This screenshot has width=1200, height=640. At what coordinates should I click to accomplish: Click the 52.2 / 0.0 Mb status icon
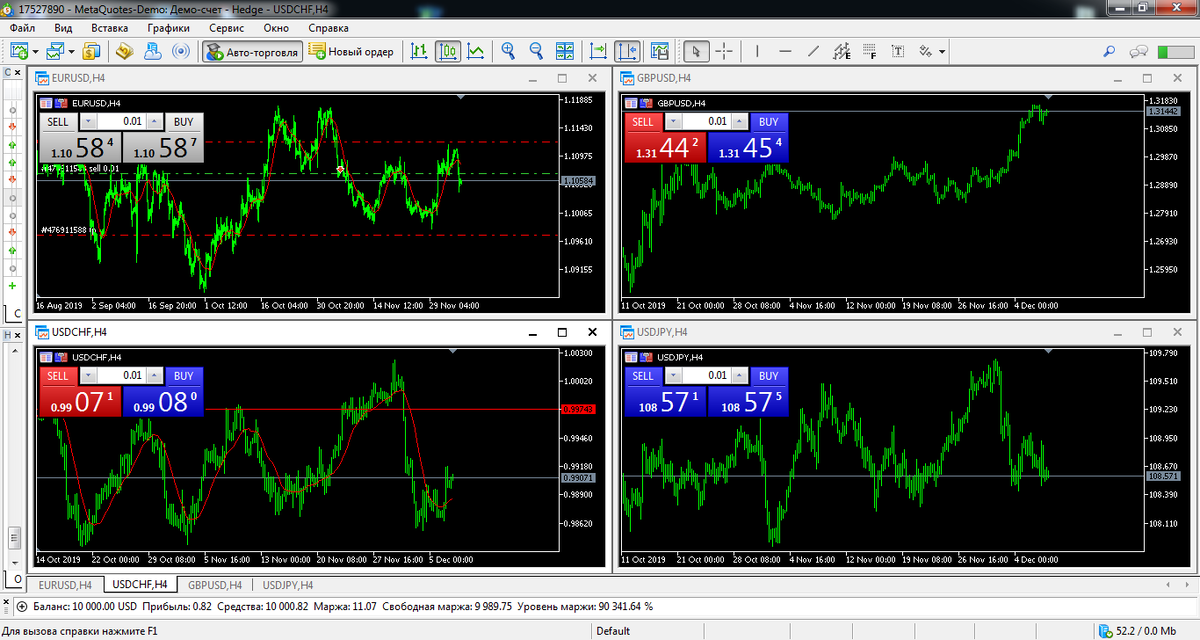pyautogui.click(x=1105, y=631)
